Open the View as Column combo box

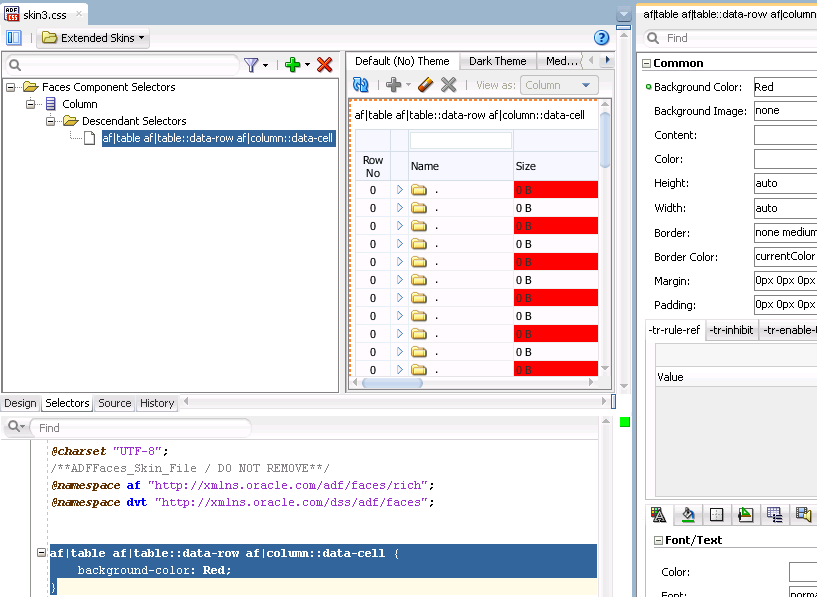(x=559, y=85)
